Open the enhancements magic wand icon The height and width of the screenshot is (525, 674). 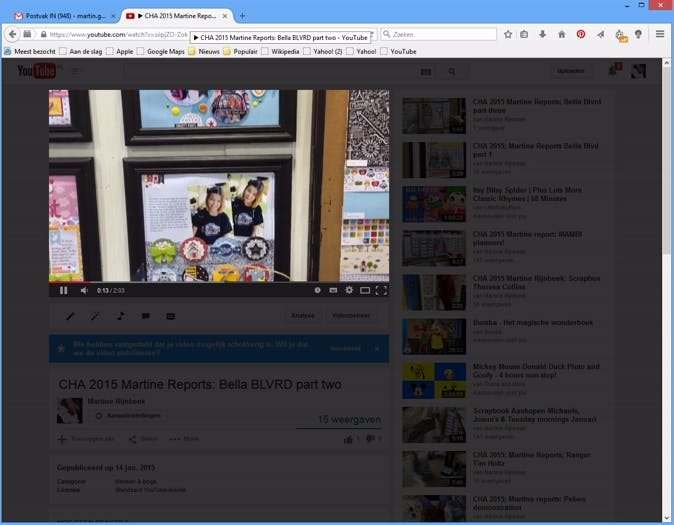[95, 316]
